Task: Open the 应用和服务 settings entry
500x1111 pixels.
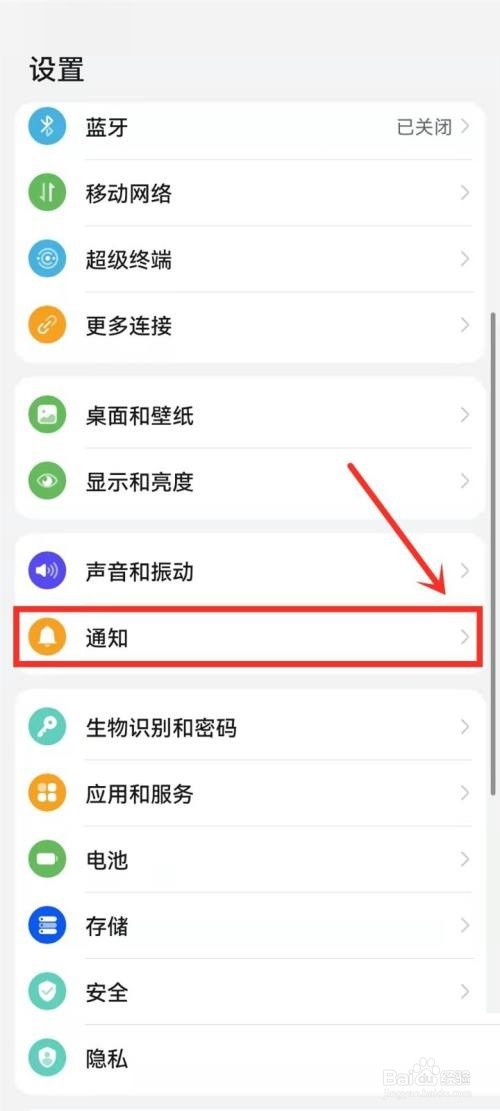Action: click(x=250, y=793)
